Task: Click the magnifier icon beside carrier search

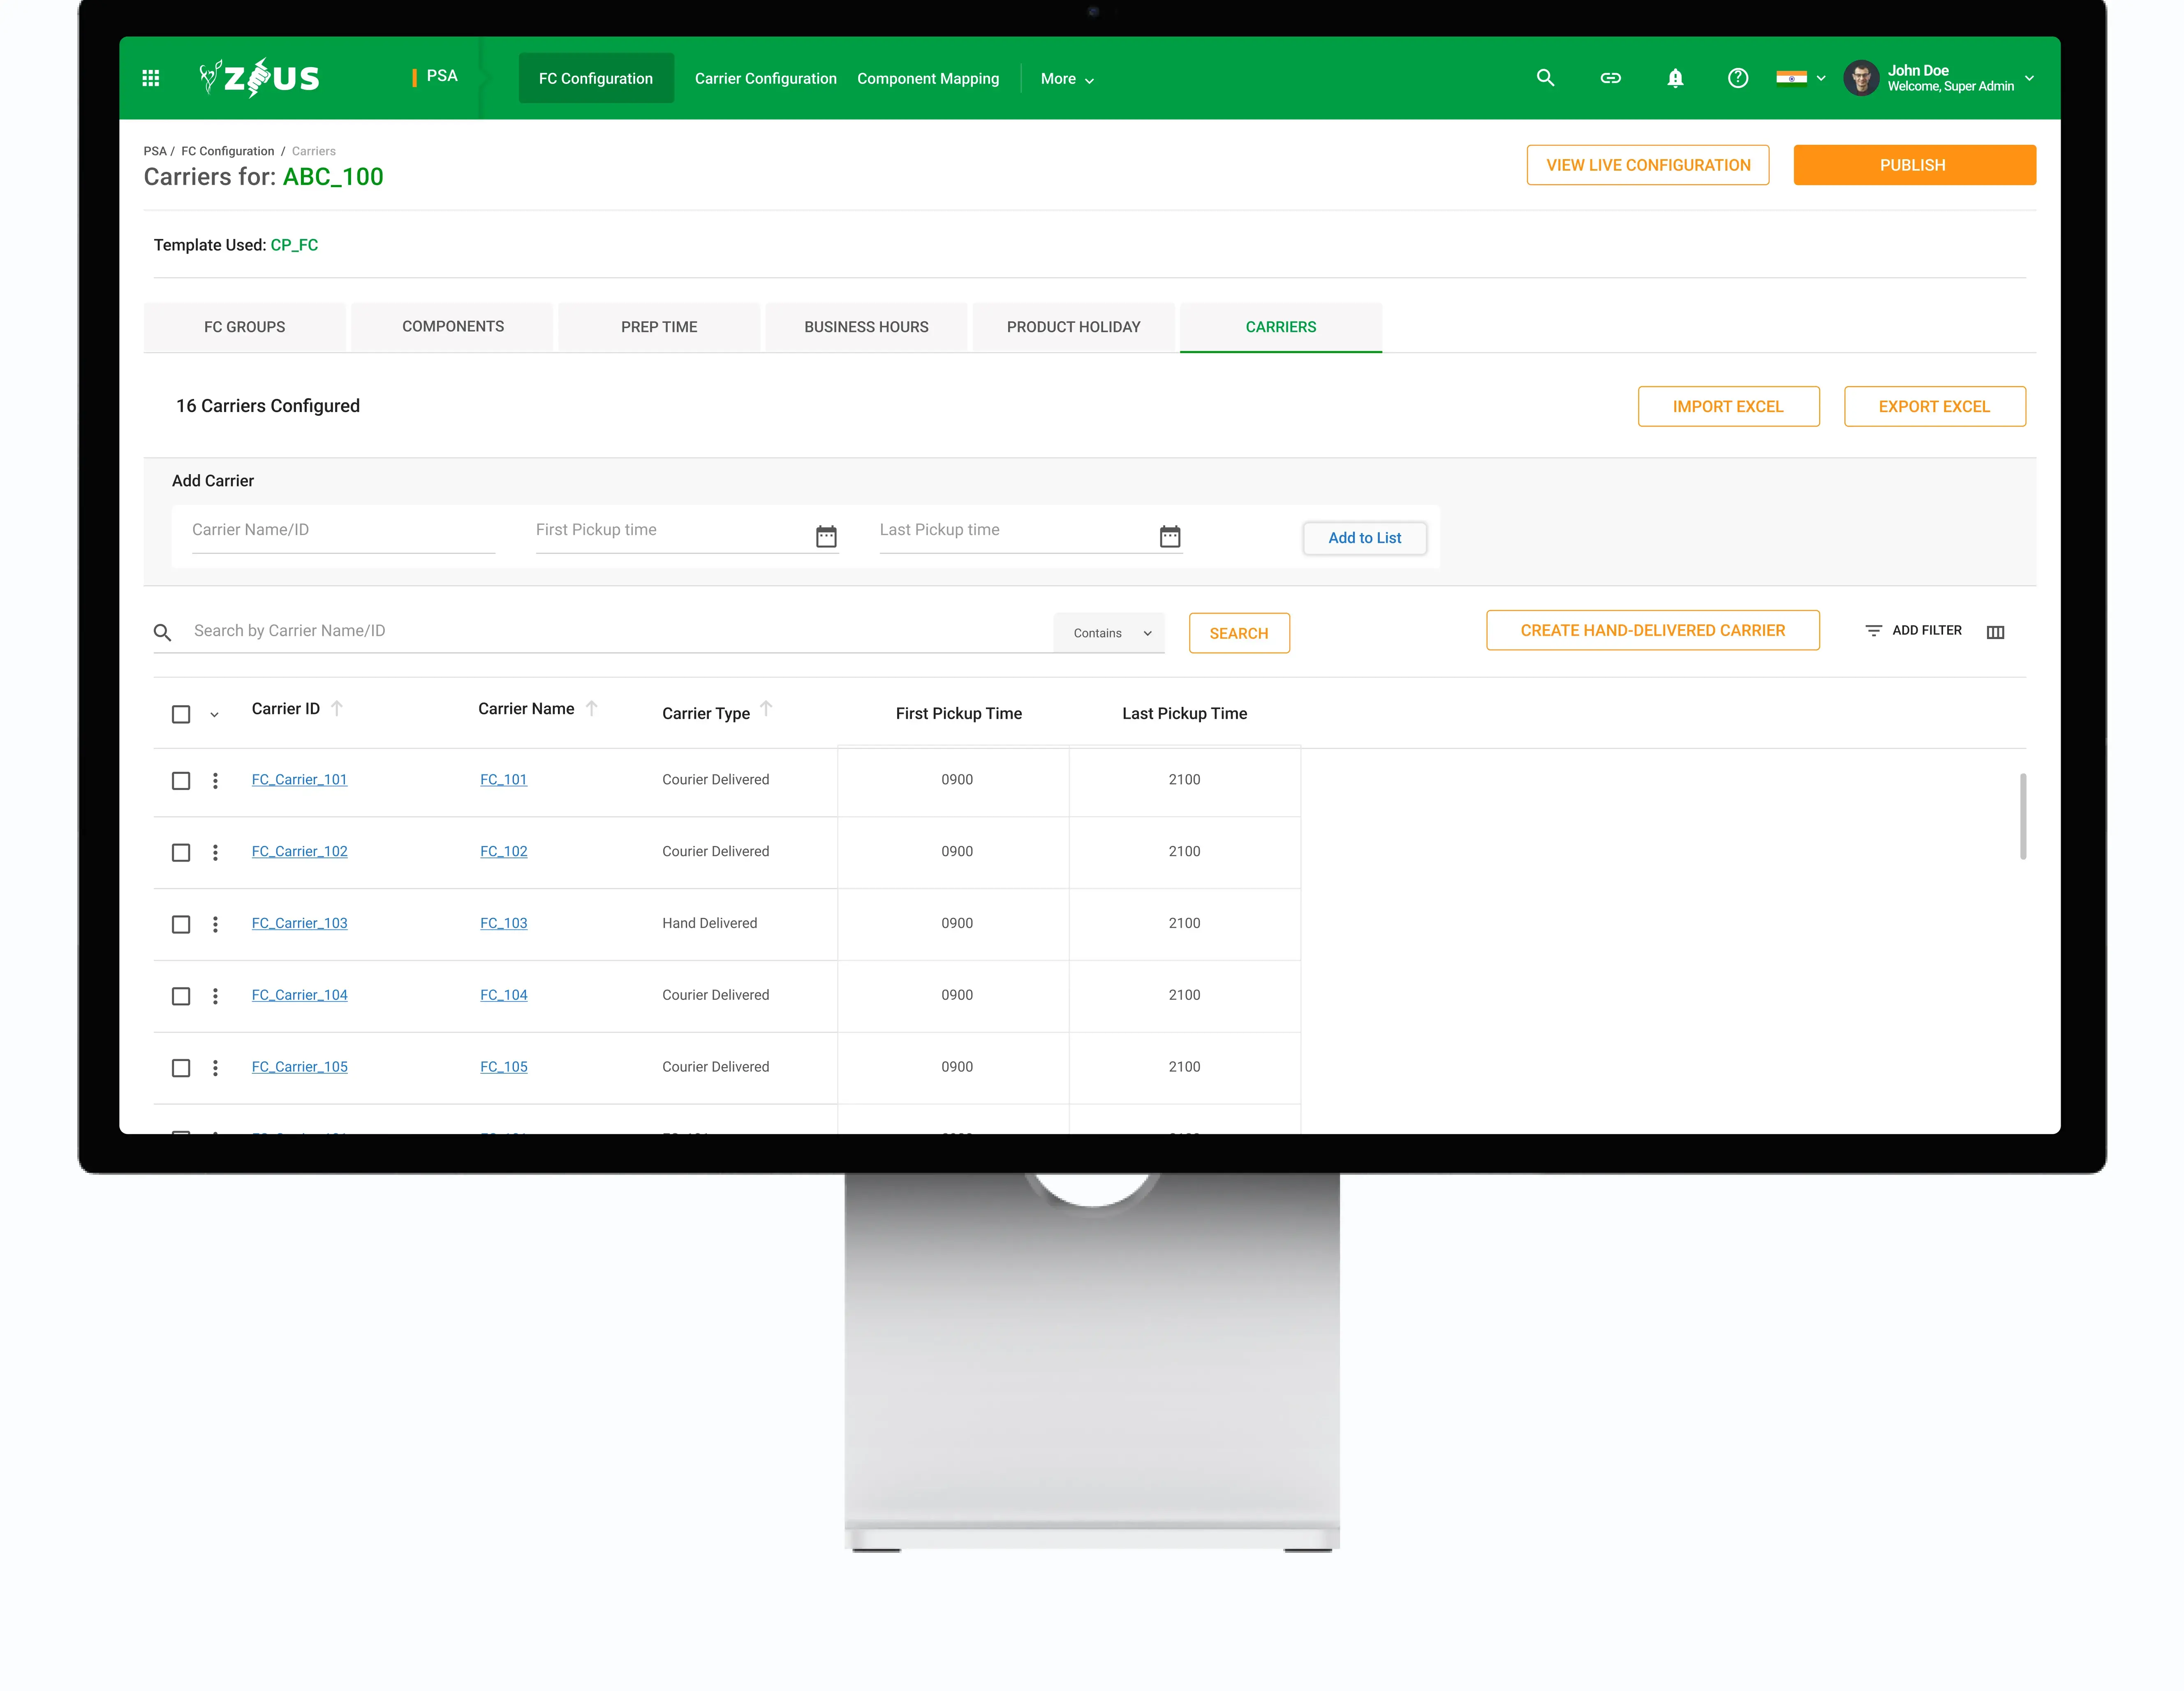Action: pyautogui.click(x=162, y=632)
